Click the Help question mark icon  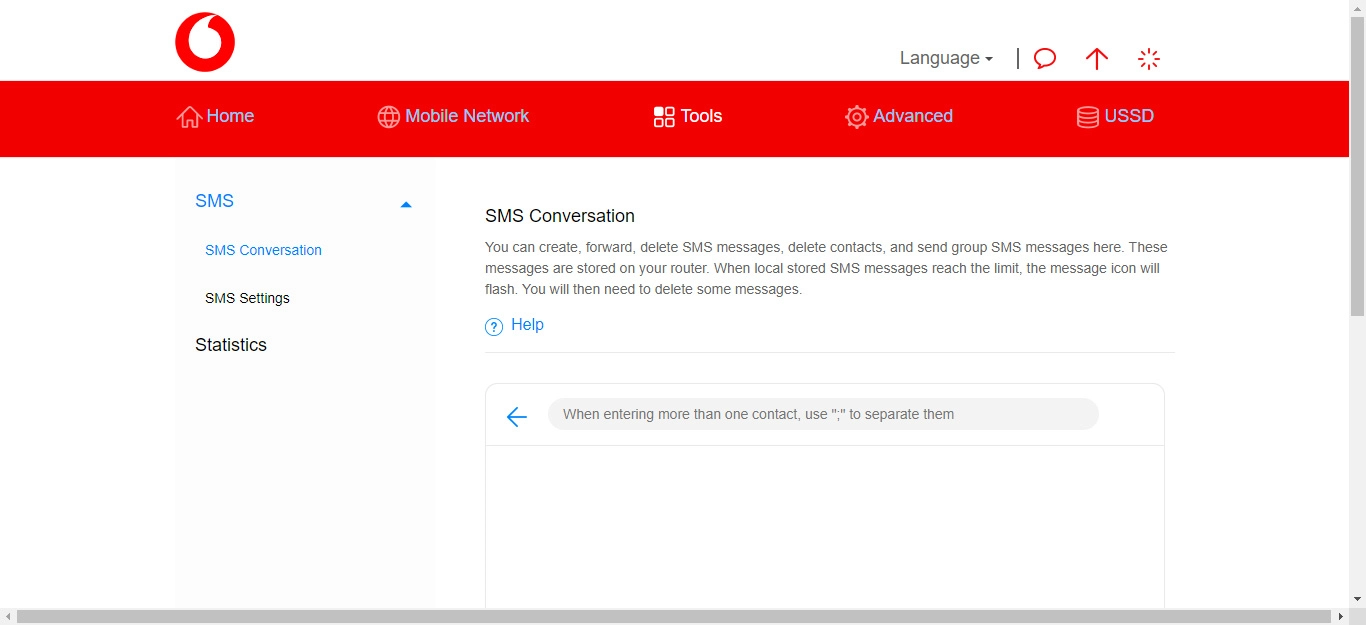click(x=493, y=326)
